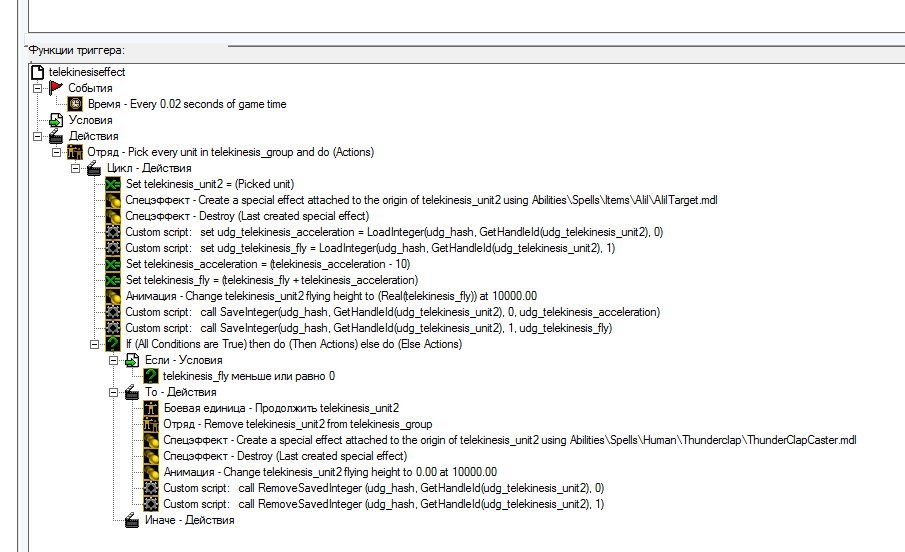The height and width of the screenshot is (552, 905).
Task: Click gear icon of RemoveSavedInteger index 0
Action: [x=151, y=488]
